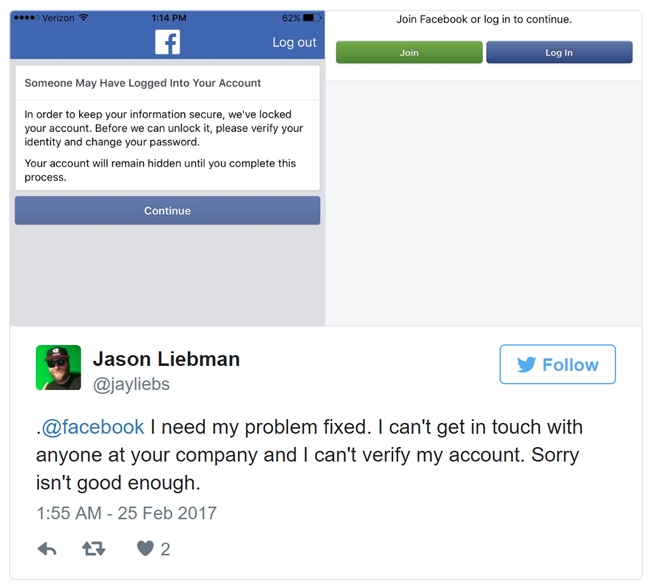Viewport: 650px width, 588px height.
Task: Open Jason Liebman's profile picture
Action: [x=58, y=367]
